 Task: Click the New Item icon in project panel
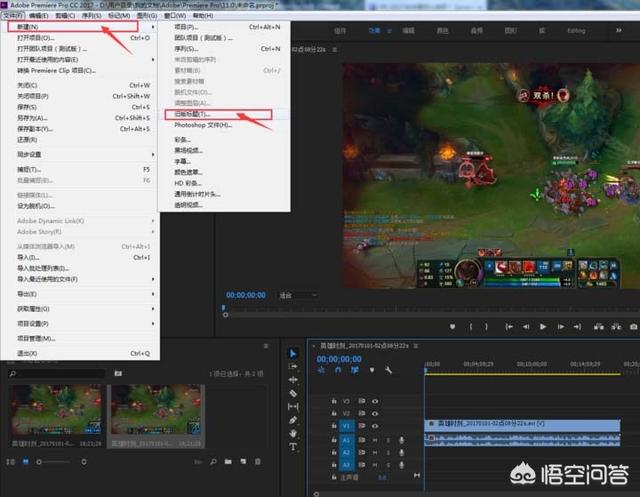click(243, 462)
